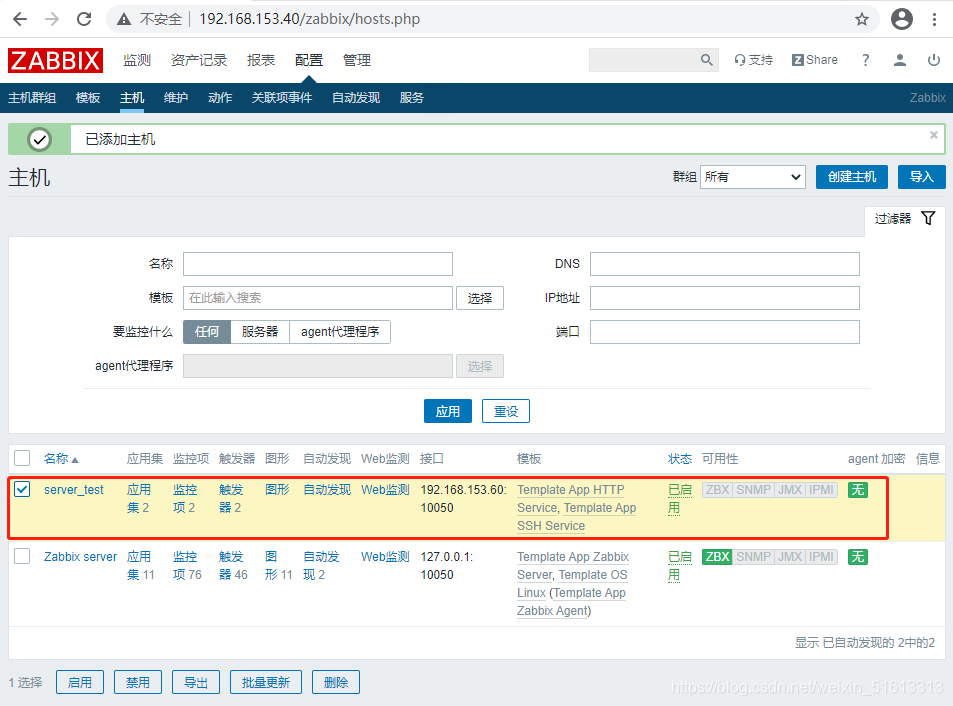
Task: Select 任何 monitoring option
Action: pos(207,332)
